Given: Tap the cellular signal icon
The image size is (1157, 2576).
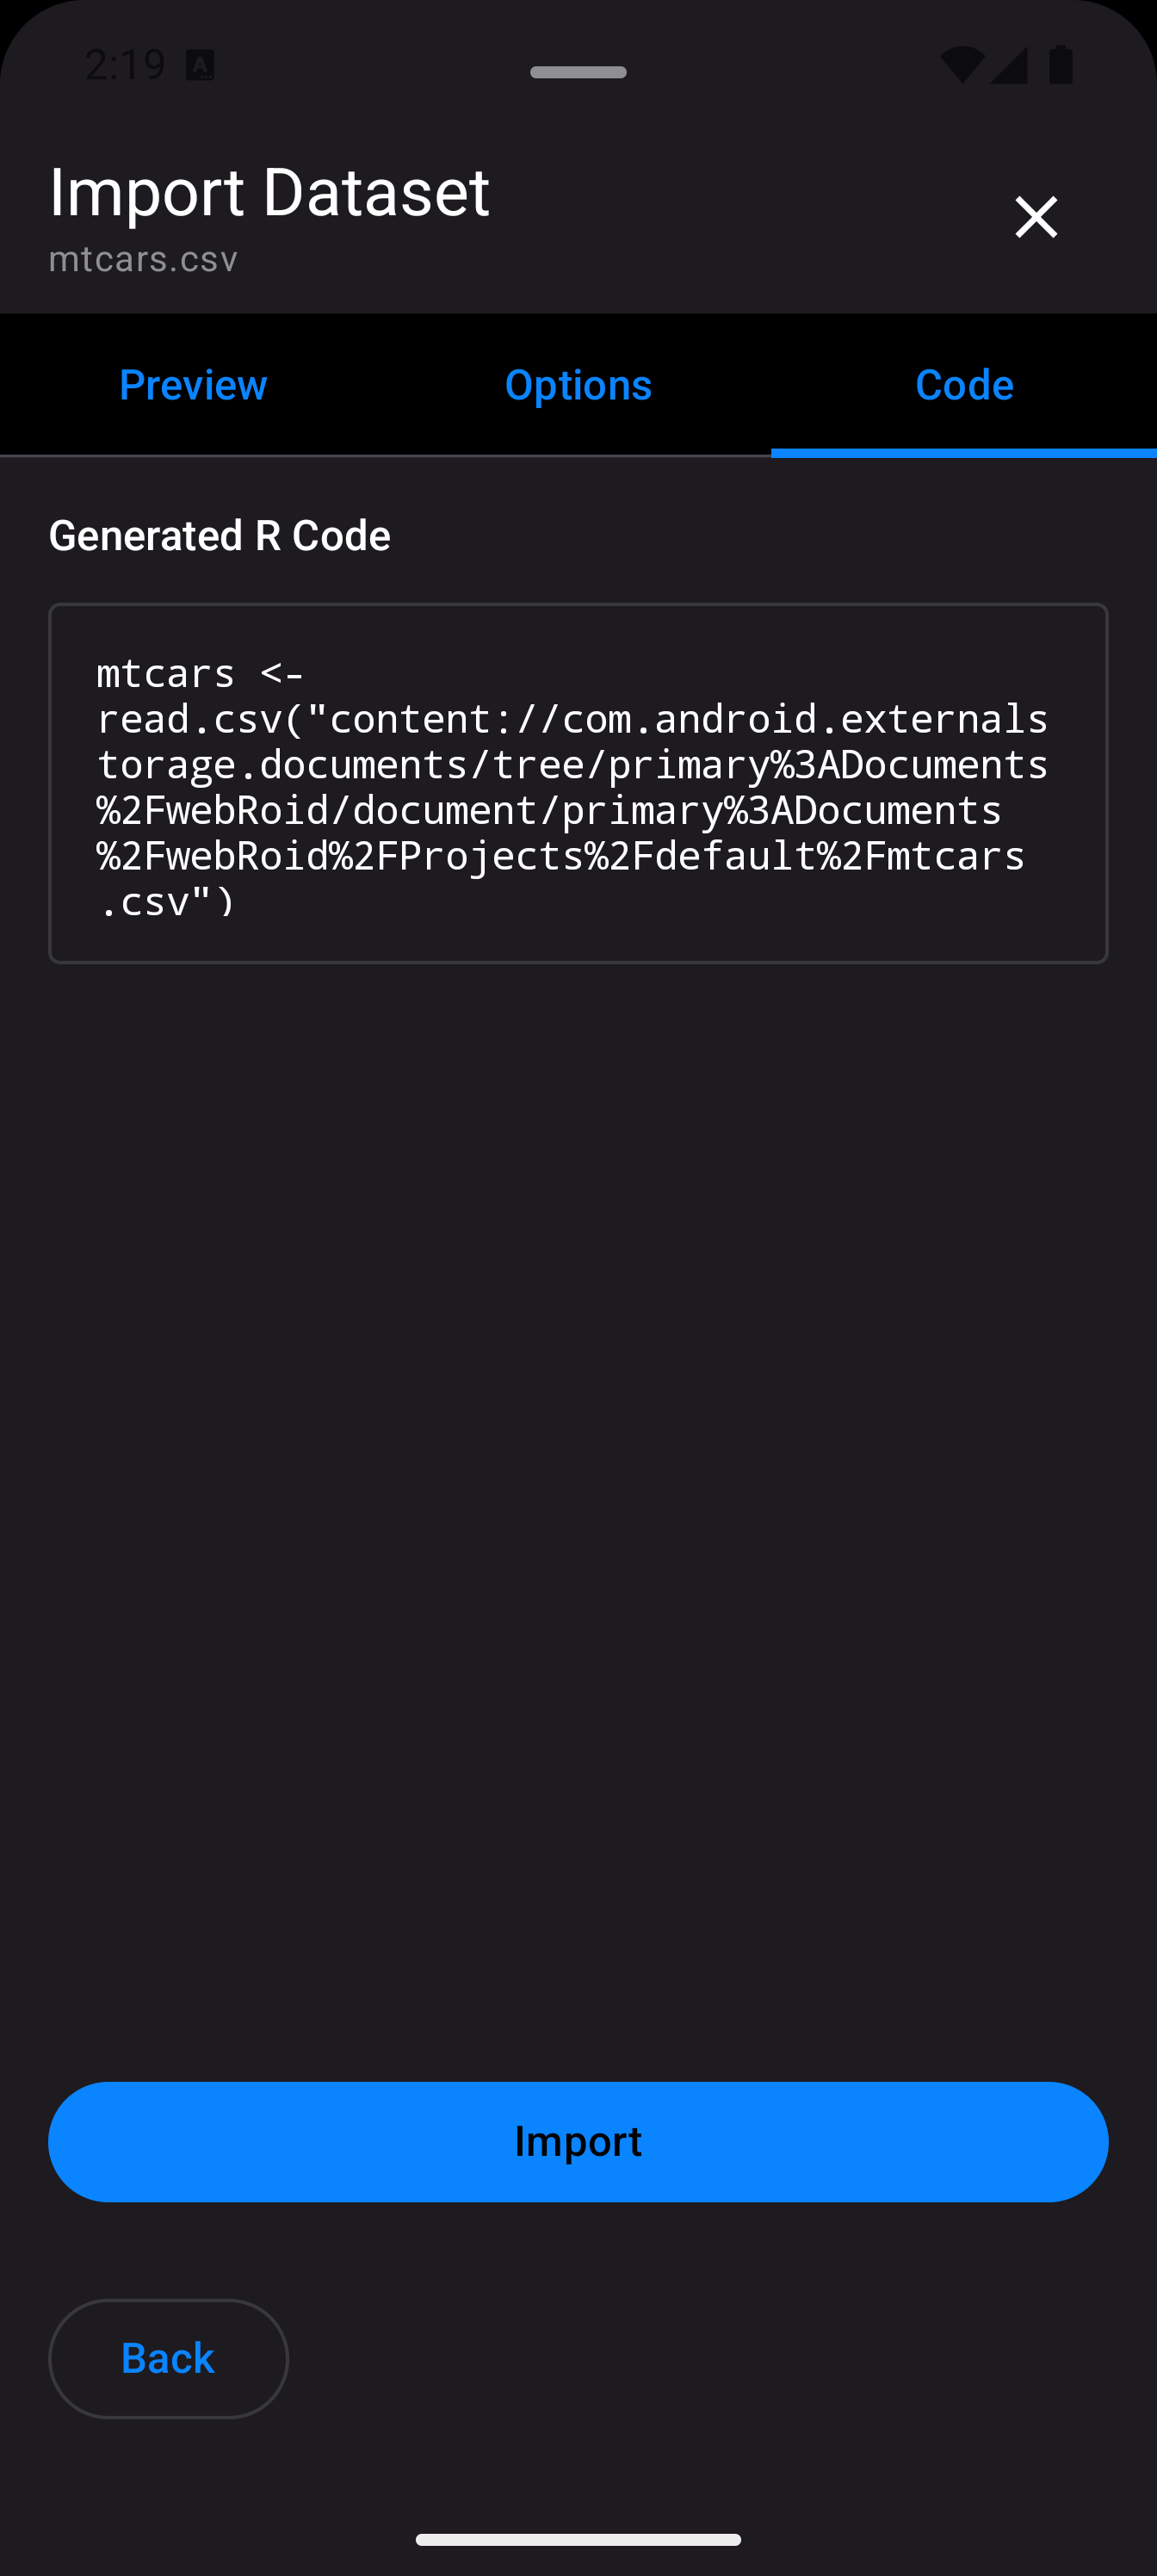Looking at the screenshot, I should [1008, 65].
